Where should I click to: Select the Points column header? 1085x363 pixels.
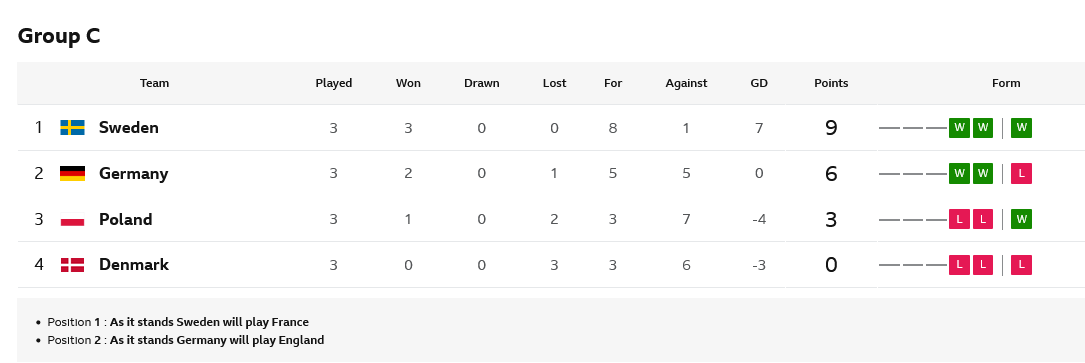831,83
